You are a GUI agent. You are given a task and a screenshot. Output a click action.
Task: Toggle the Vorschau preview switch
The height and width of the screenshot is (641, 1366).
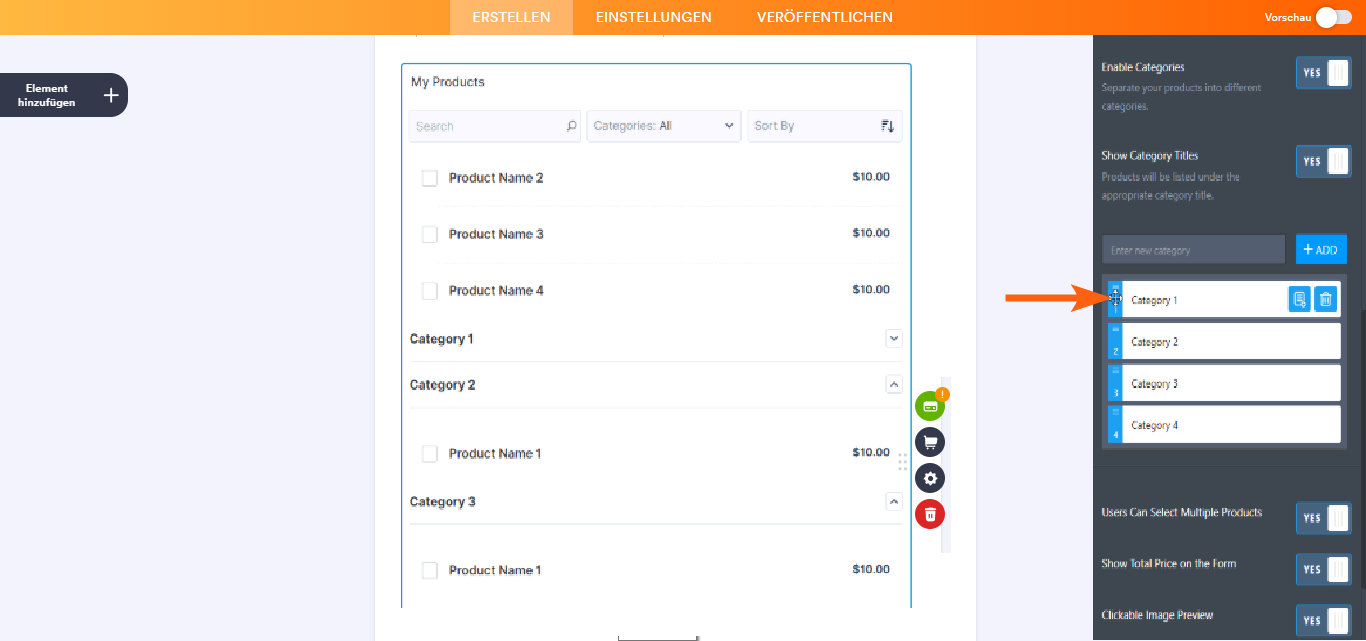[1333, 17]
